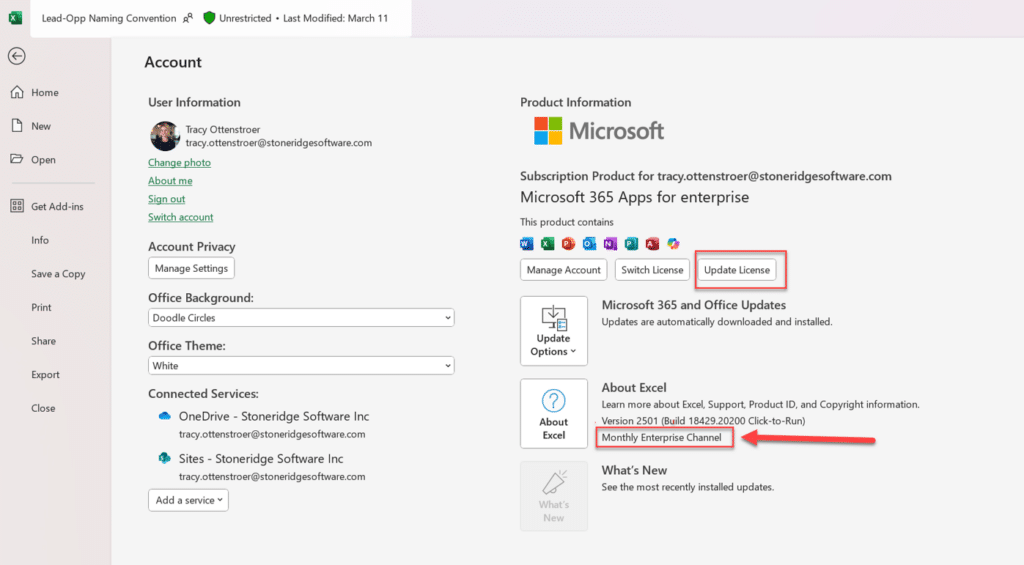Click the Sign out link

pos(166,199)
